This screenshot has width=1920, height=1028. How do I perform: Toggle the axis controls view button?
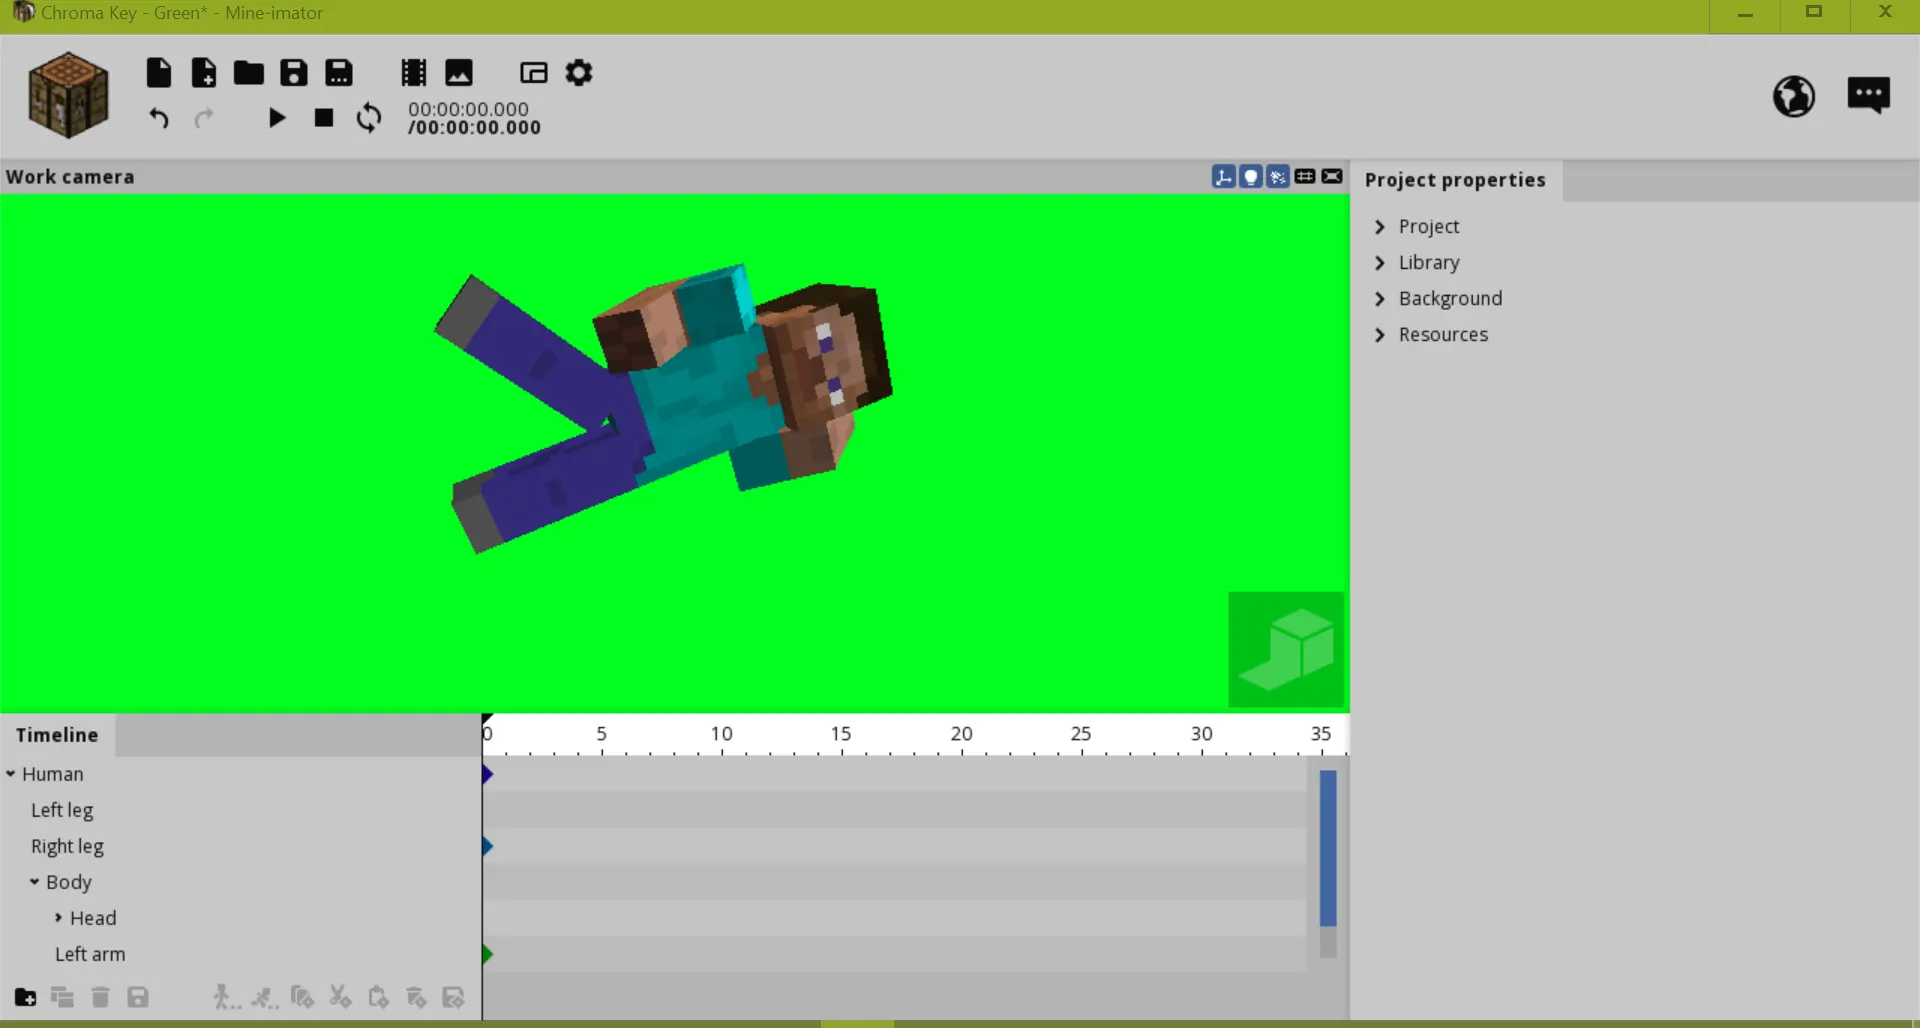1223,177
